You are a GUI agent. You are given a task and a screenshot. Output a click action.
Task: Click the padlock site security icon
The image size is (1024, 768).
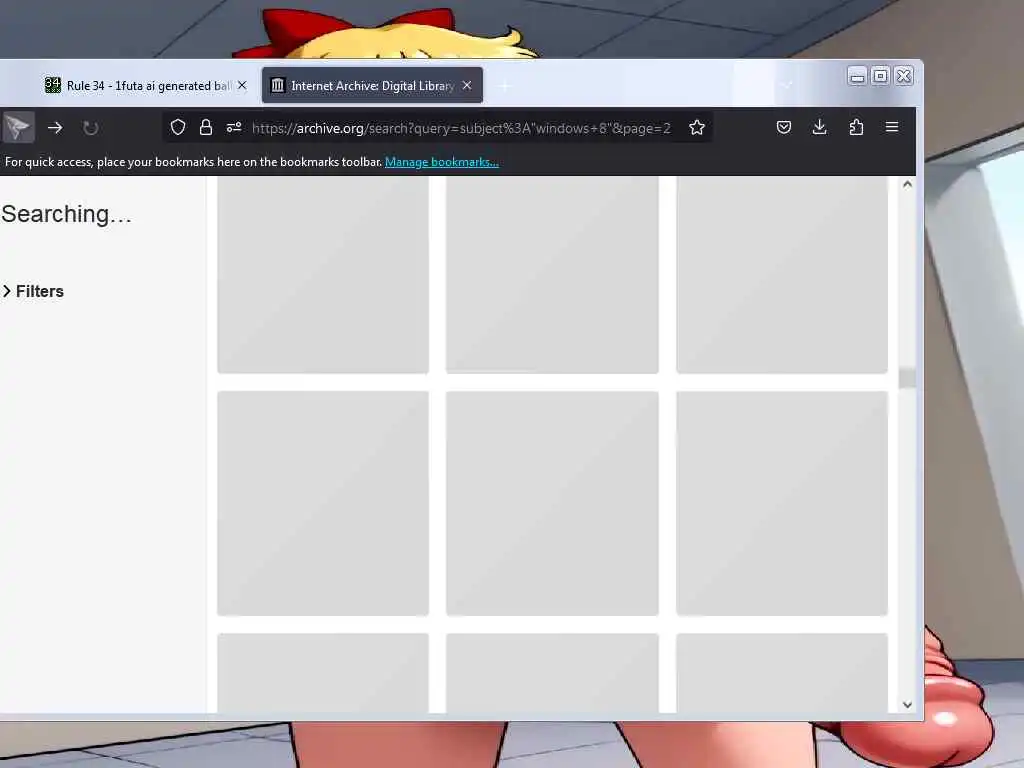pos(206,127)
